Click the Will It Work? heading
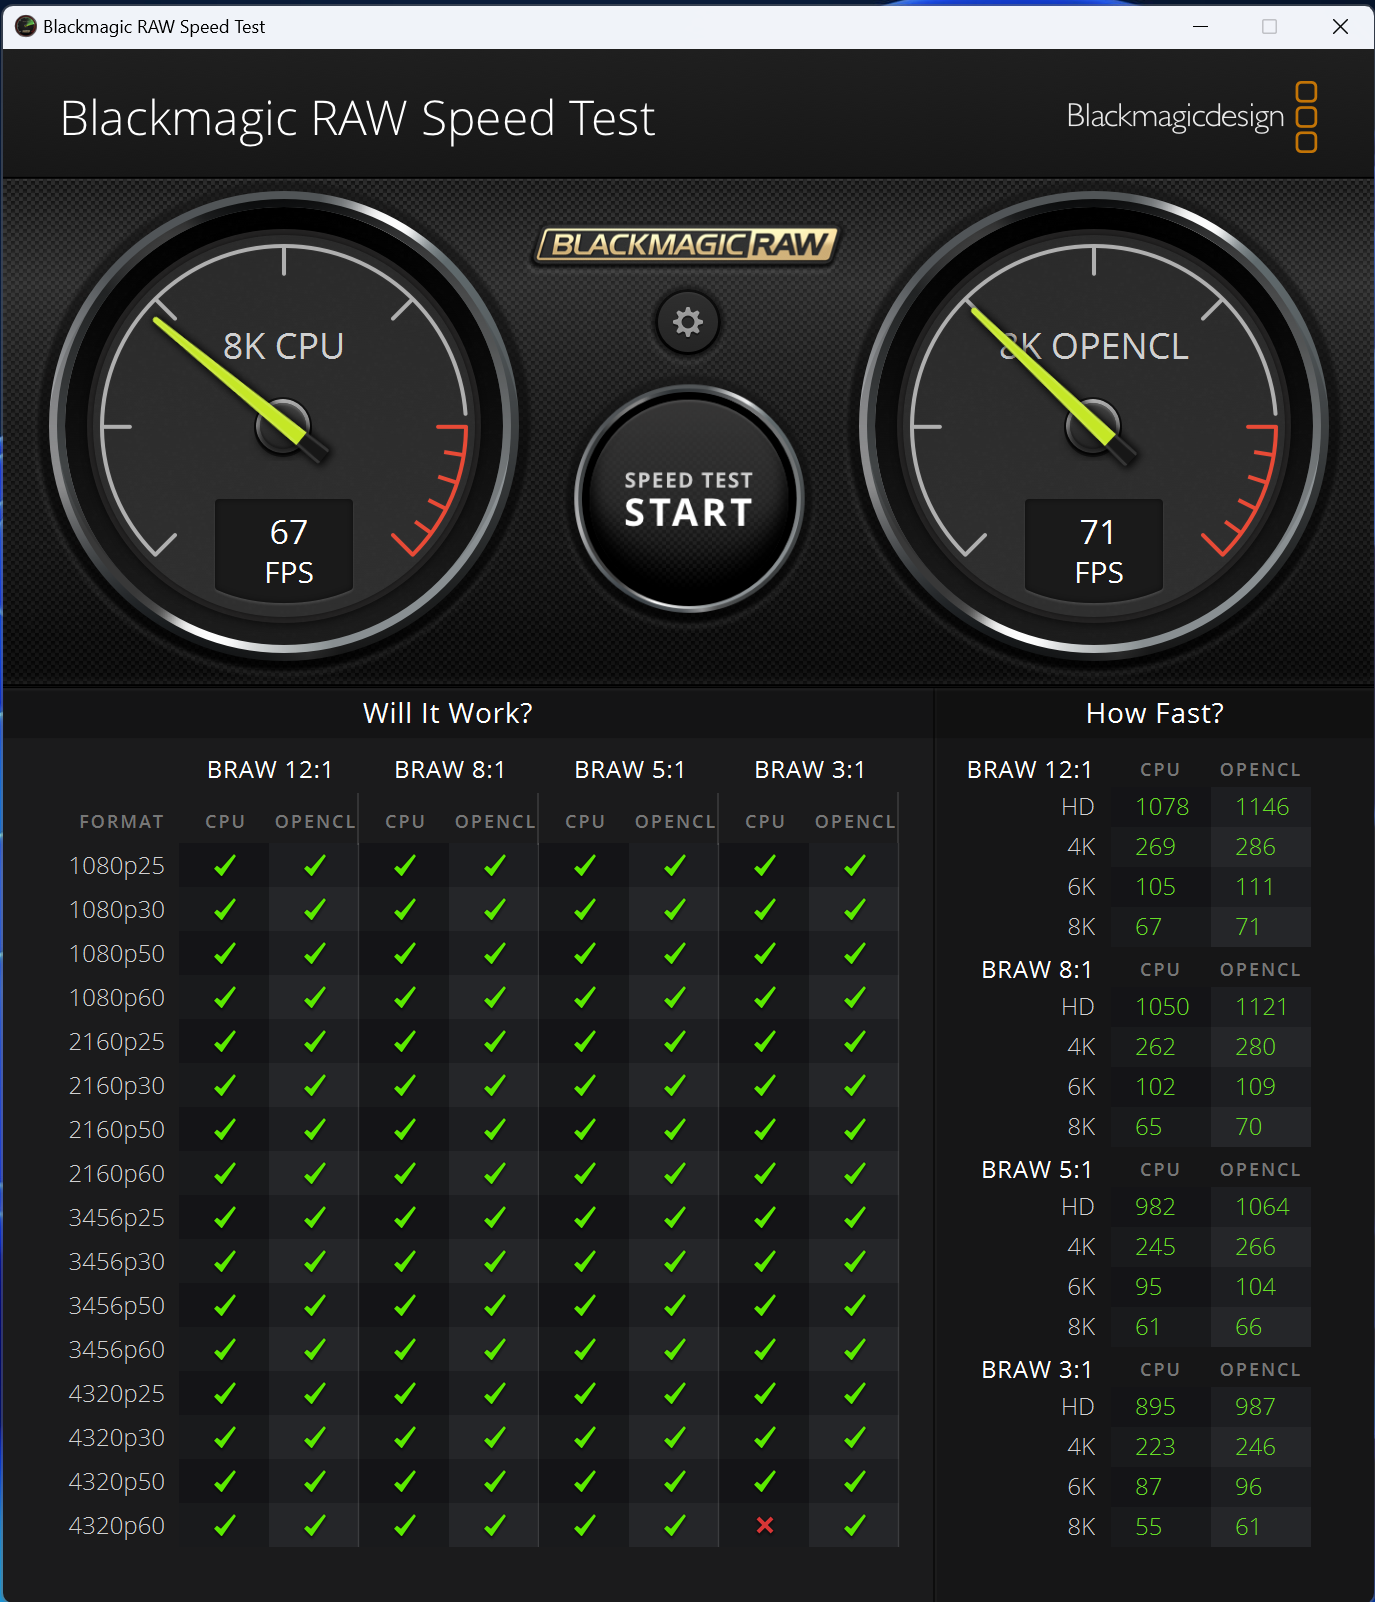Image resolution: width=1375 pixels, height=1602 pixels. pos(447,713)
